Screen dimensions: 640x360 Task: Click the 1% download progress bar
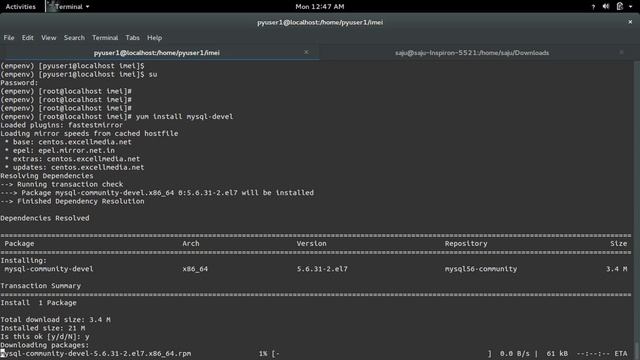click(376, 354)
